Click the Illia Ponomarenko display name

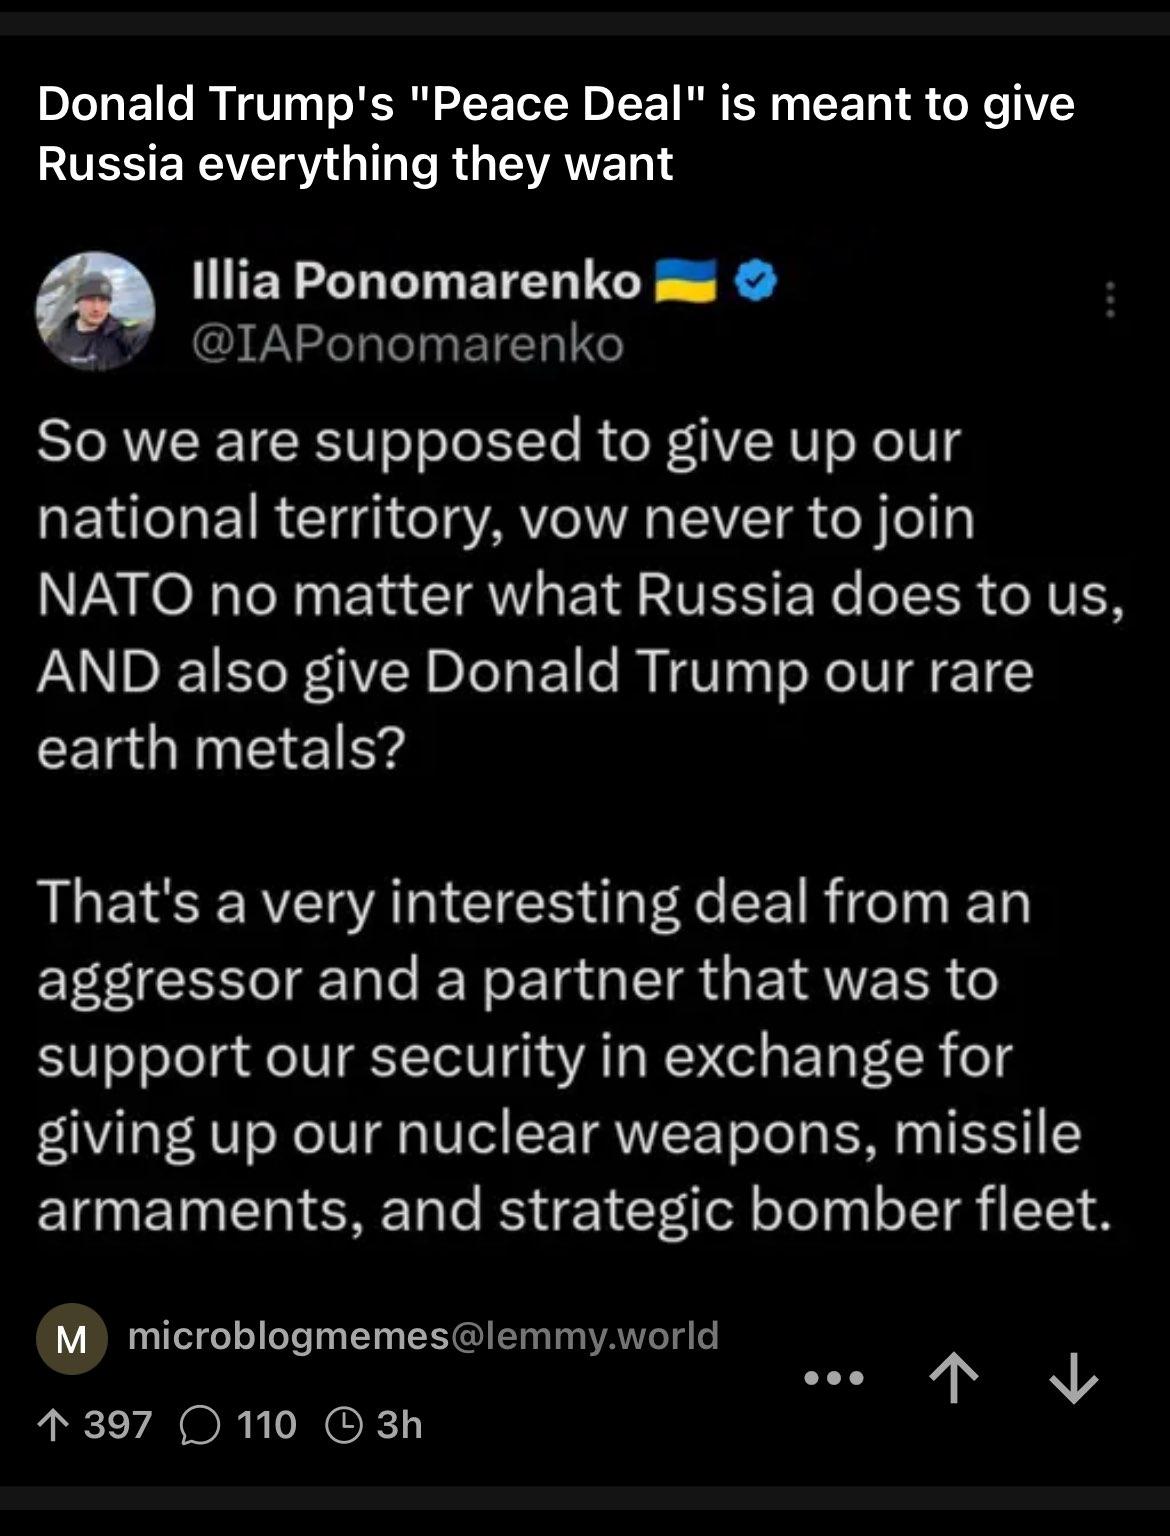coord(416,283)
